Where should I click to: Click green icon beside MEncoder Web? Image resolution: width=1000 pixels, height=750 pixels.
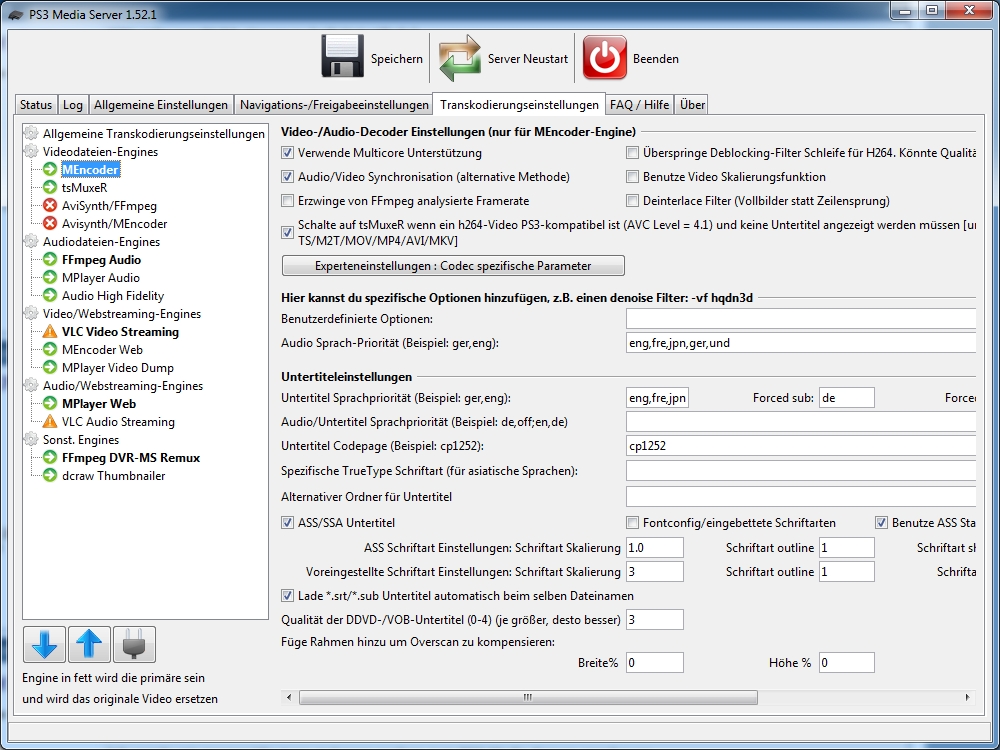(x=50, y=349)
